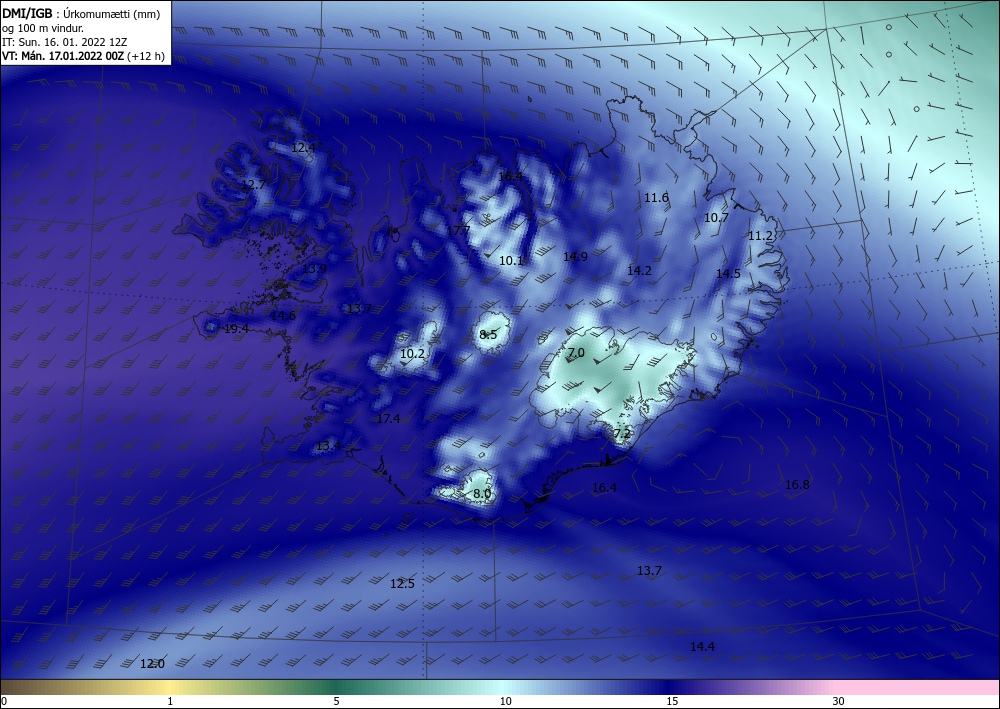Click the value 10.7 on the map
Viewport: 1000px width, 709px height.
716,218
